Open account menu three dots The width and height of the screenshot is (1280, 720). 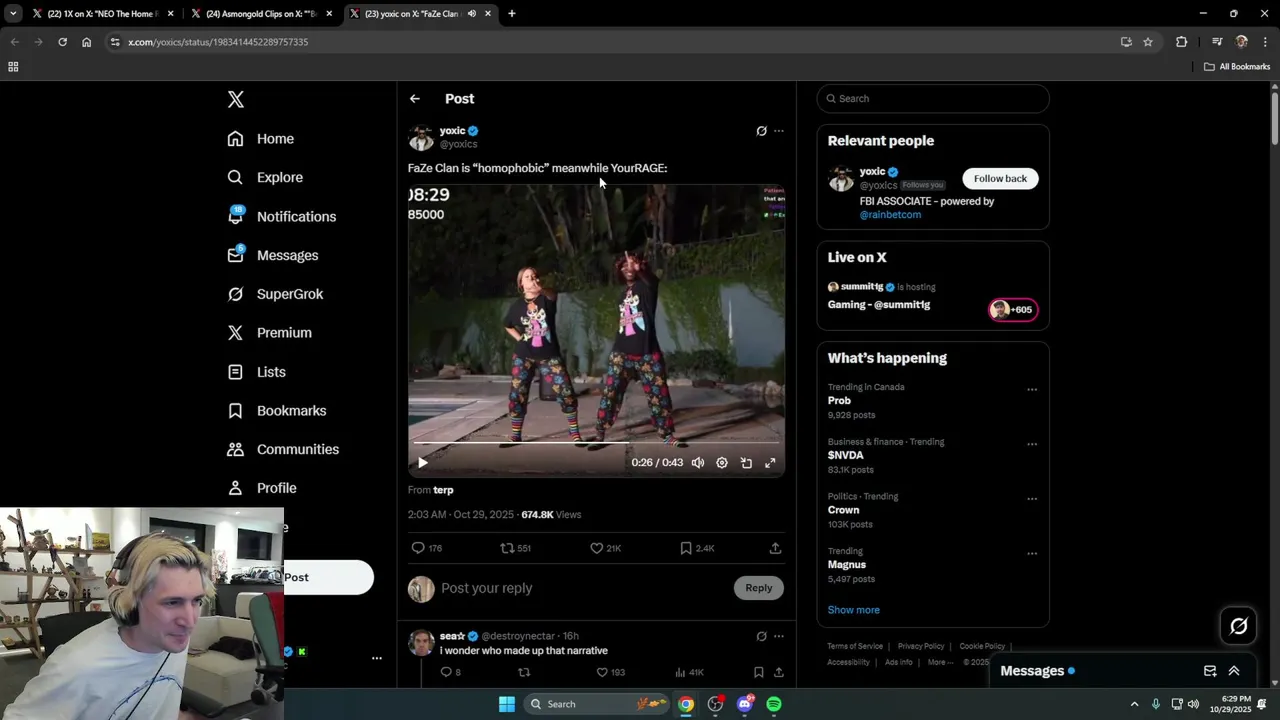click(377, 658)
